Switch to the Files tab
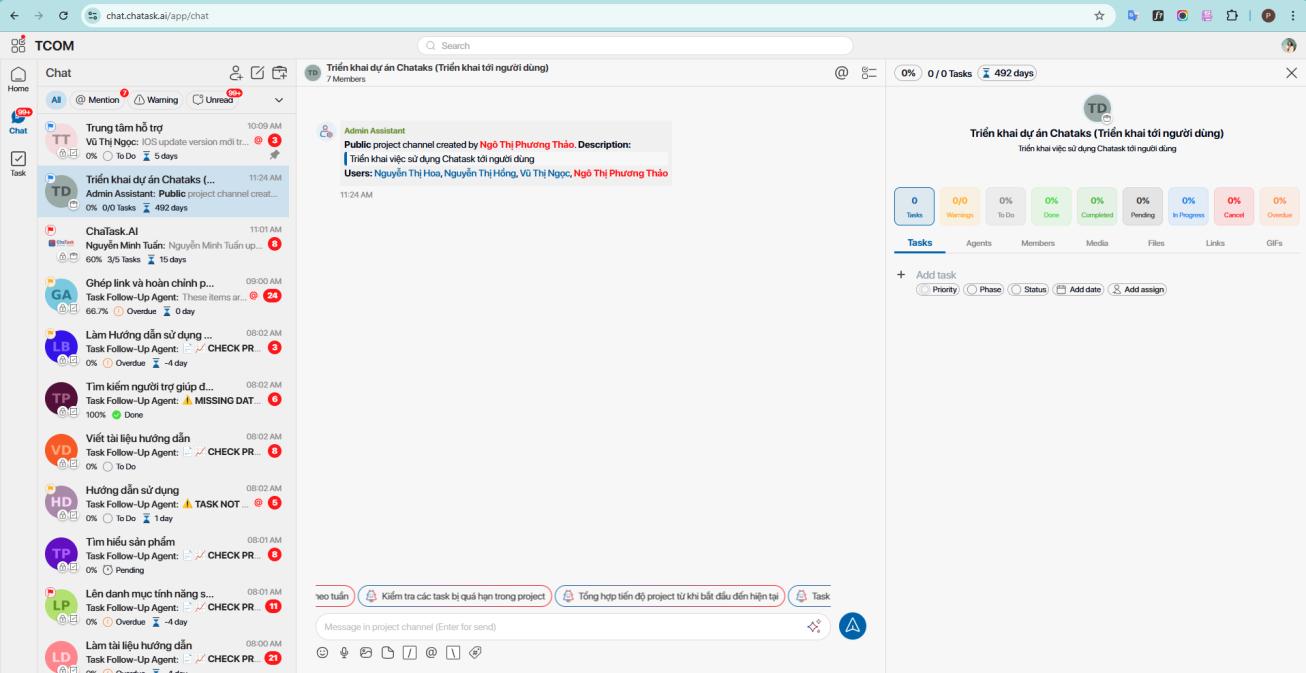The width and height of the screenshot is (1306, 673). [1156, 243]
